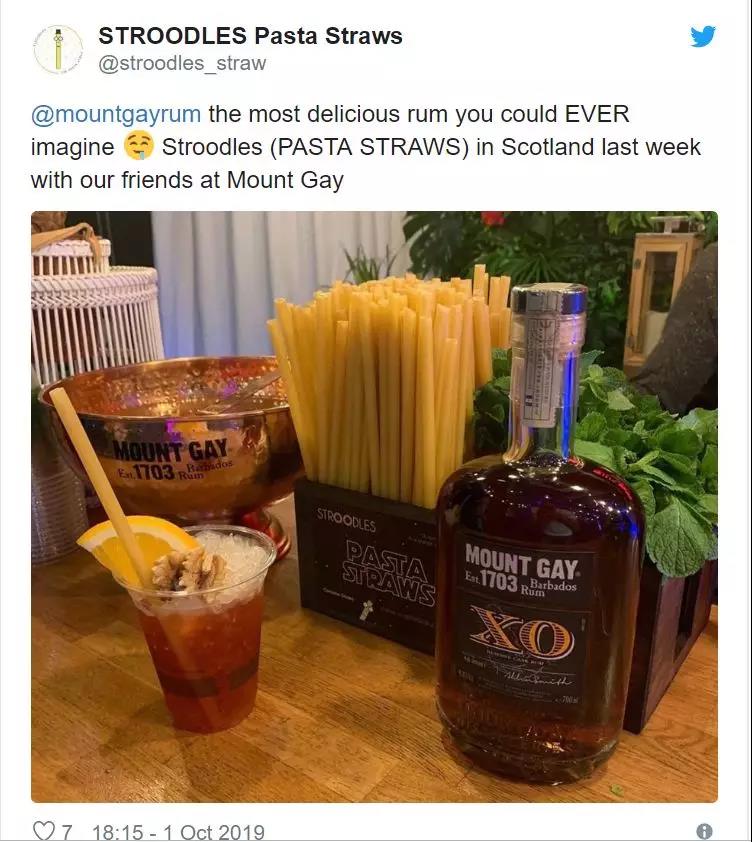Open the @mountgayrum mention

[116, 114]
